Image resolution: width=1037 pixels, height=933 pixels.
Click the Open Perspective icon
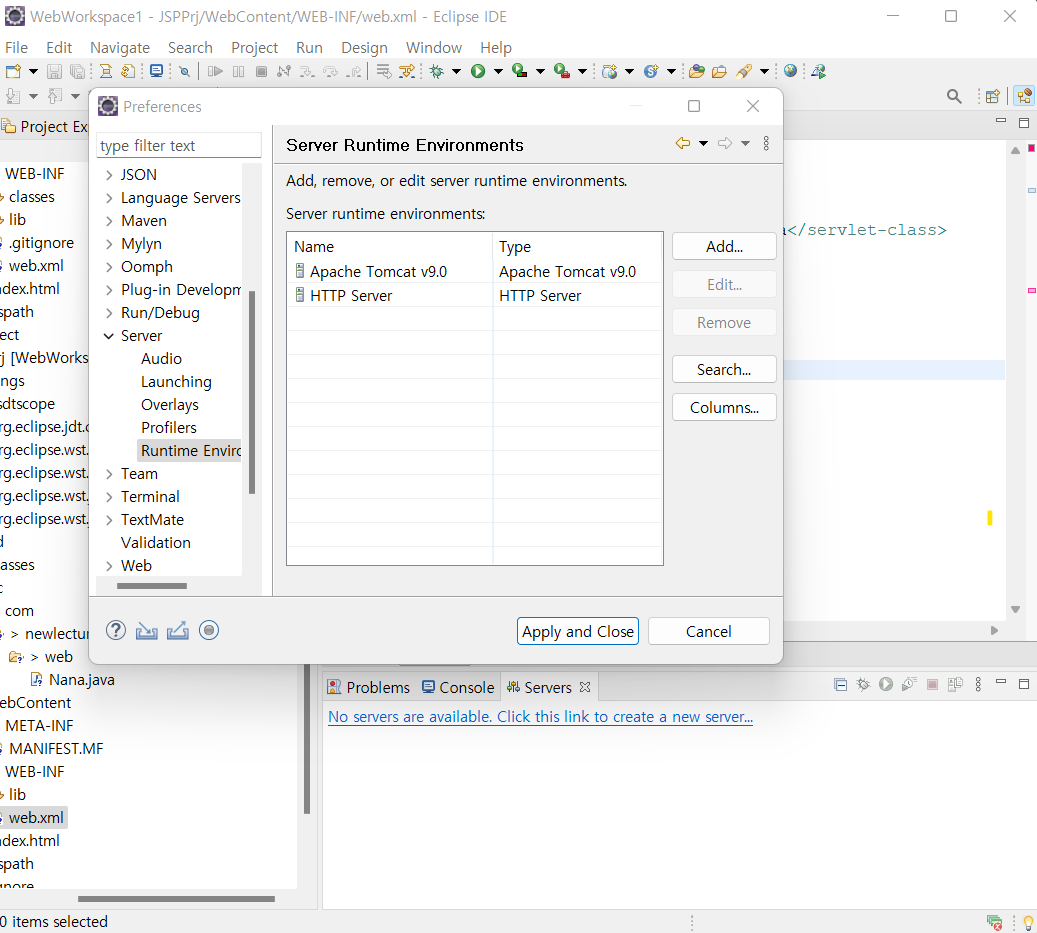click(993, 97)
